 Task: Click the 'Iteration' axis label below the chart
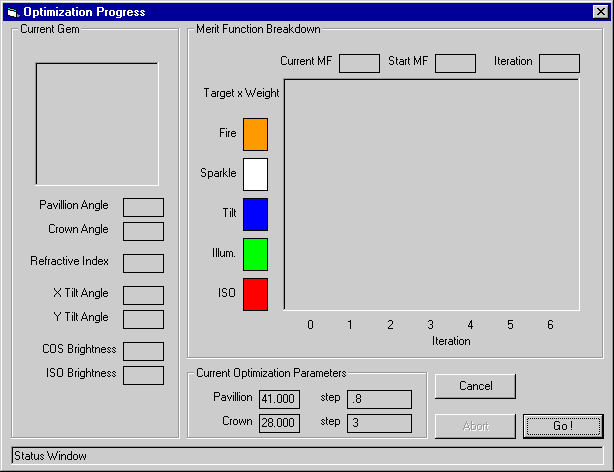point(451,341)
